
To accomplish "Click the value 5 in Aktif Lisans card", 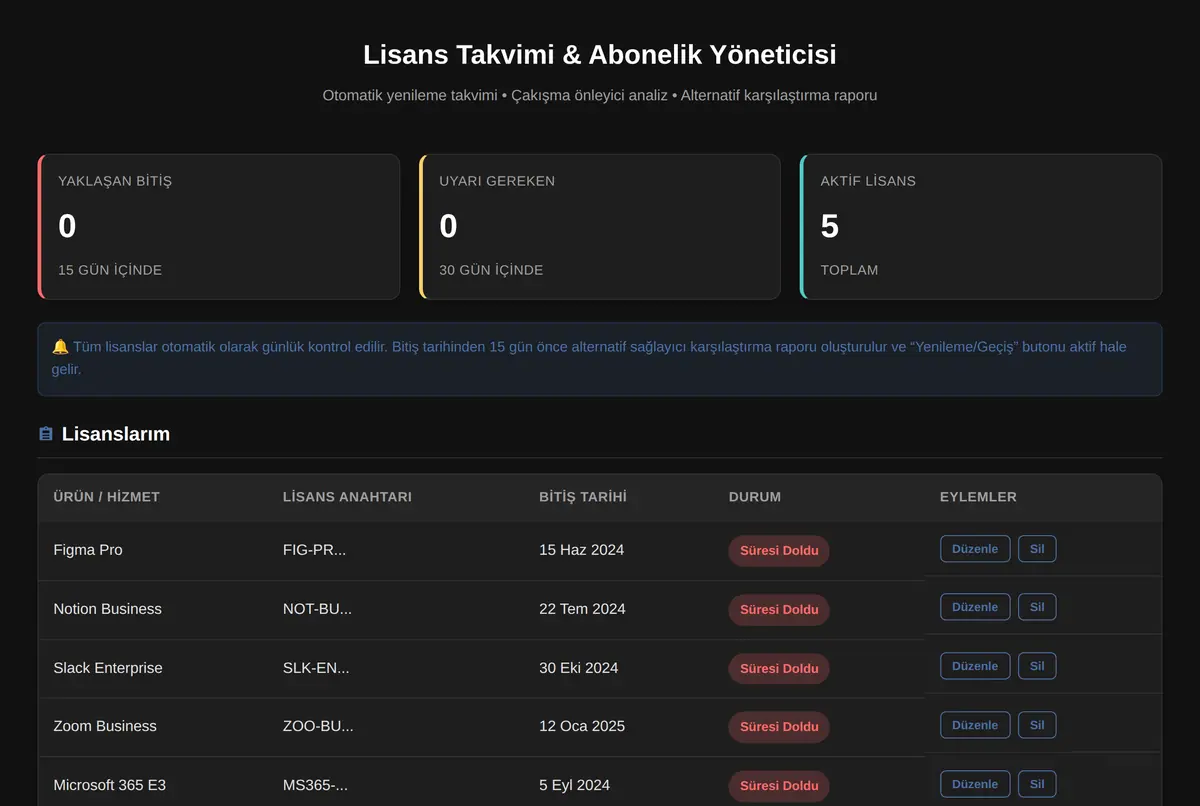I will [x=830, y=227].
